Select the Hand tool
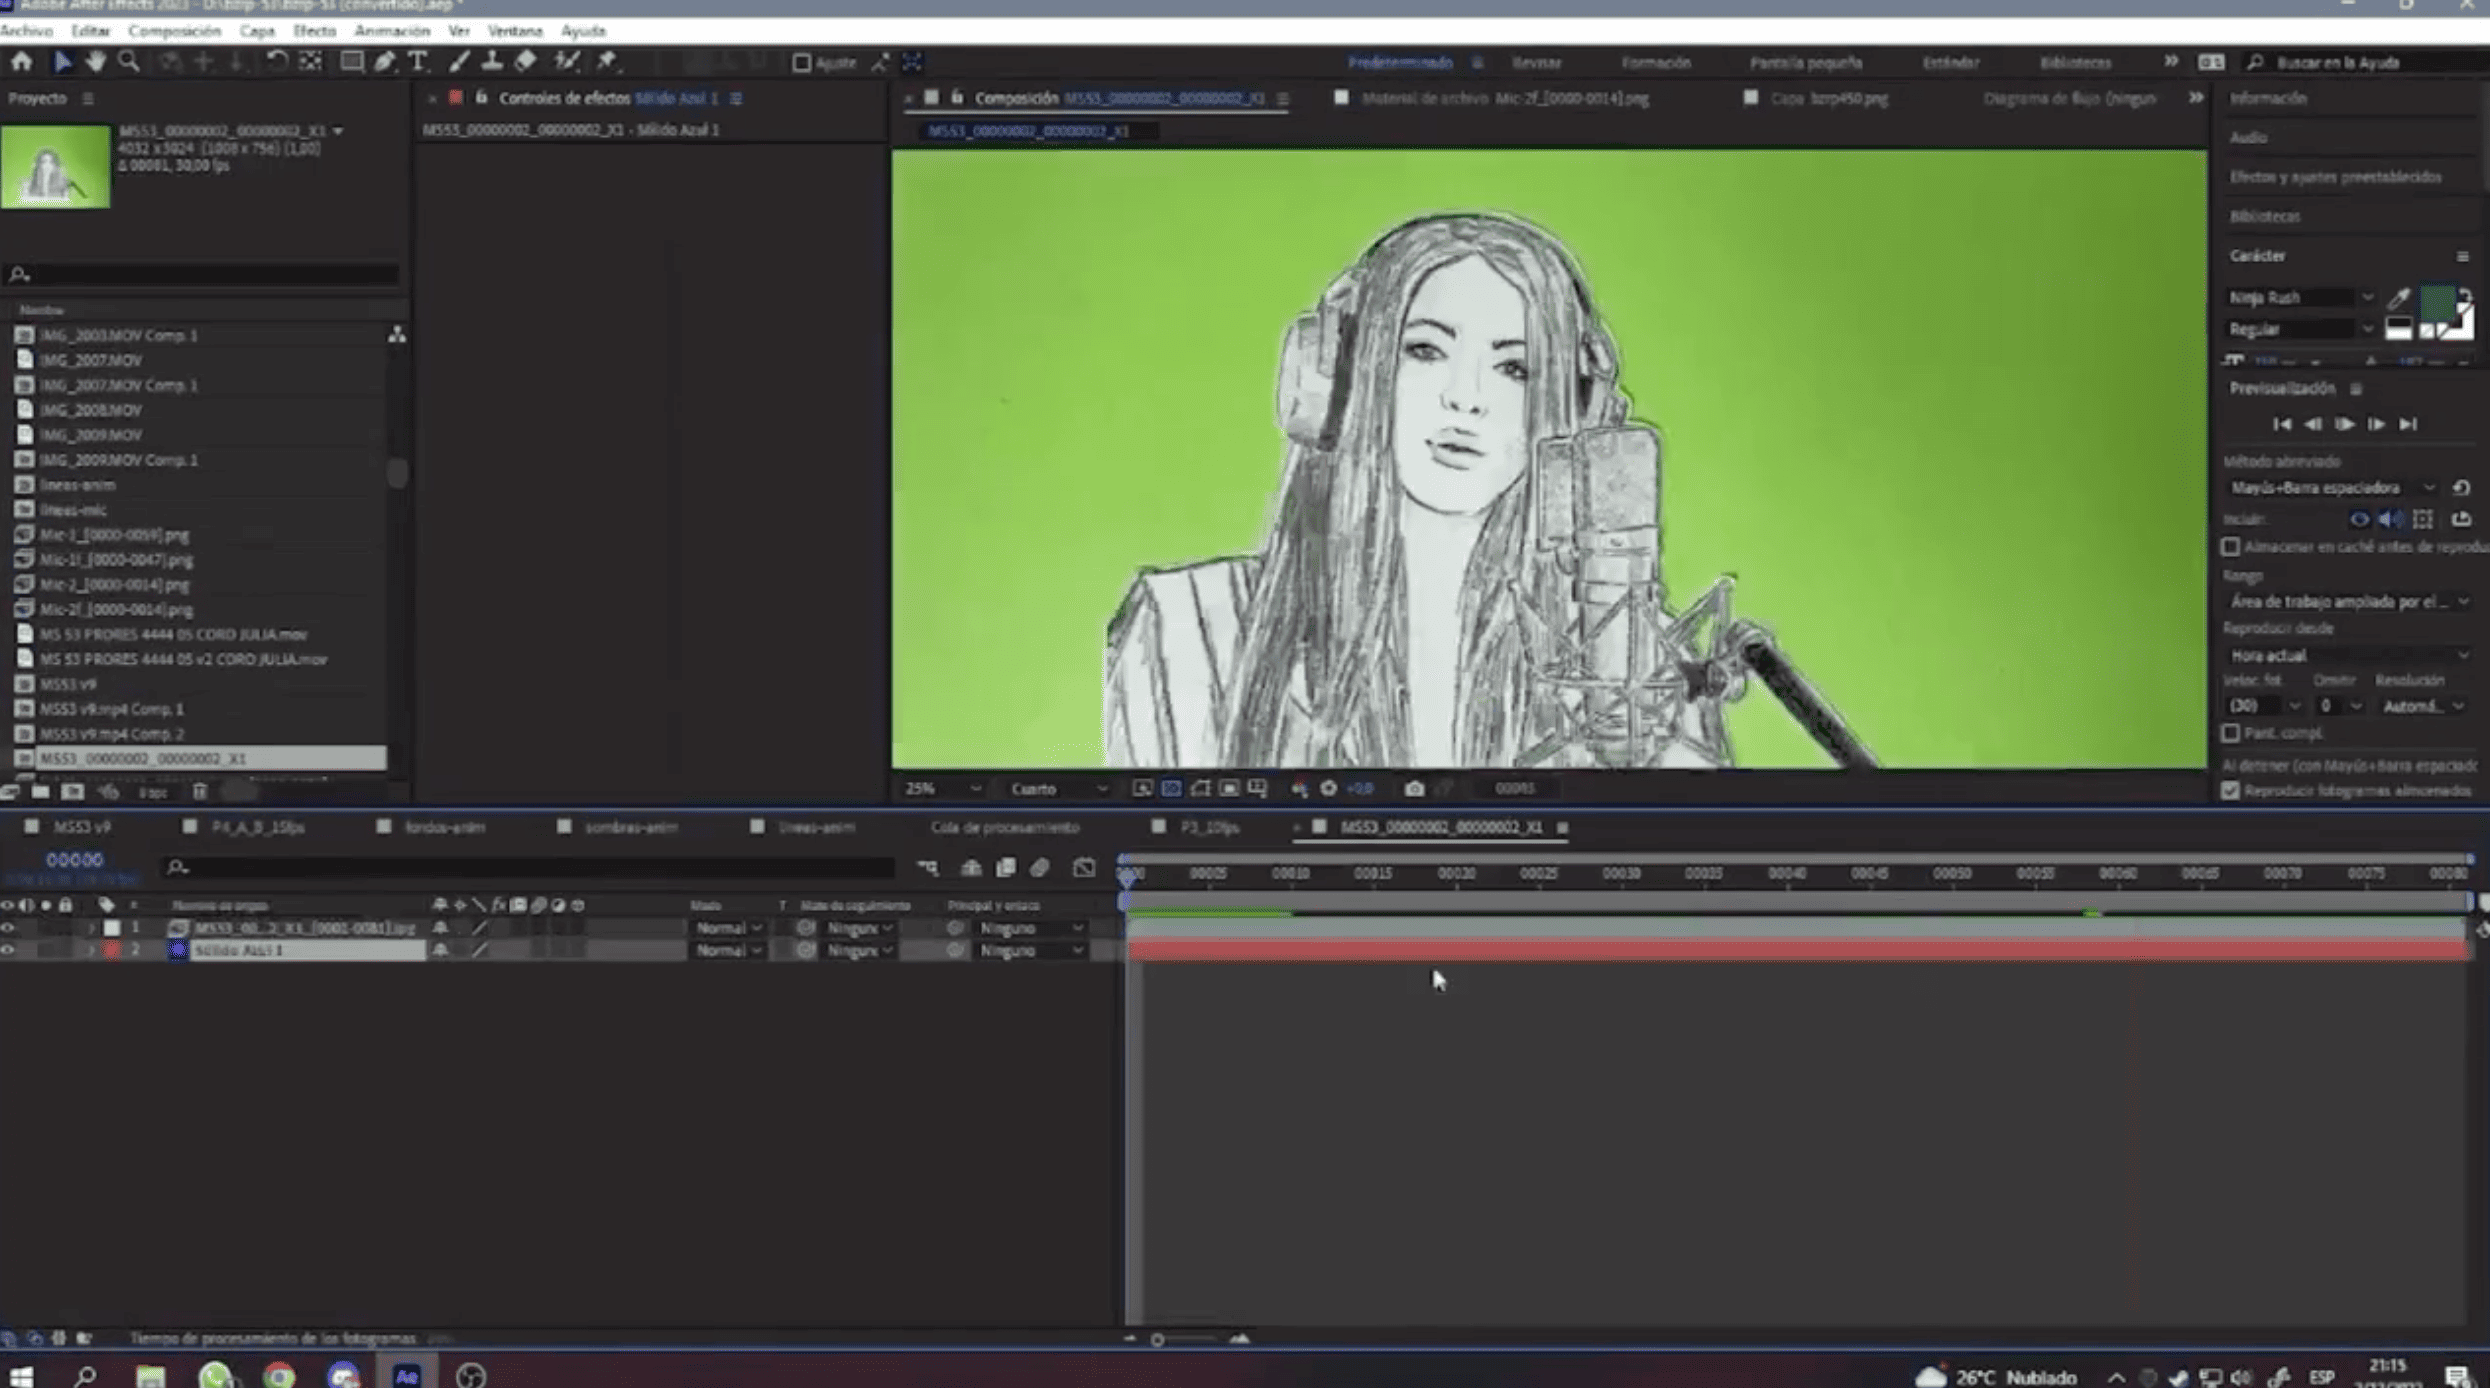This screenshot has width=2490, height=1388. tap(95, 62)
